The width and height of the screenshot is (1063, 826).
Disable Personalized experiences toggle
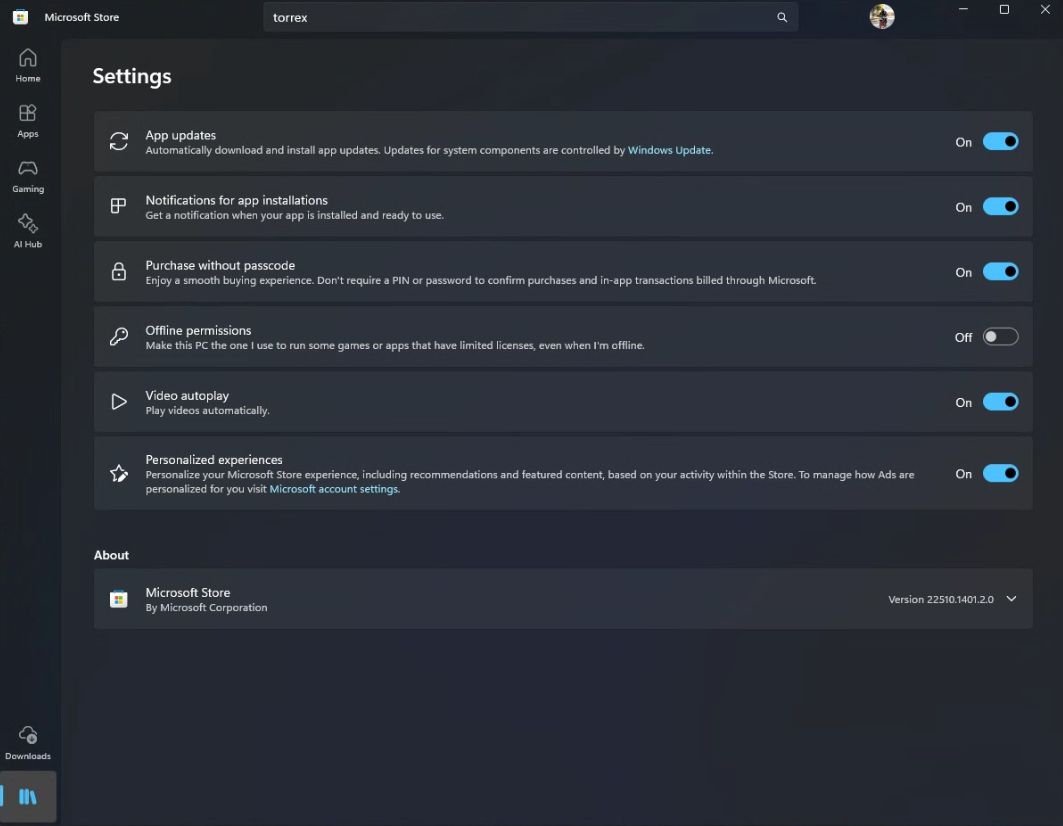tap(1000, 474)
